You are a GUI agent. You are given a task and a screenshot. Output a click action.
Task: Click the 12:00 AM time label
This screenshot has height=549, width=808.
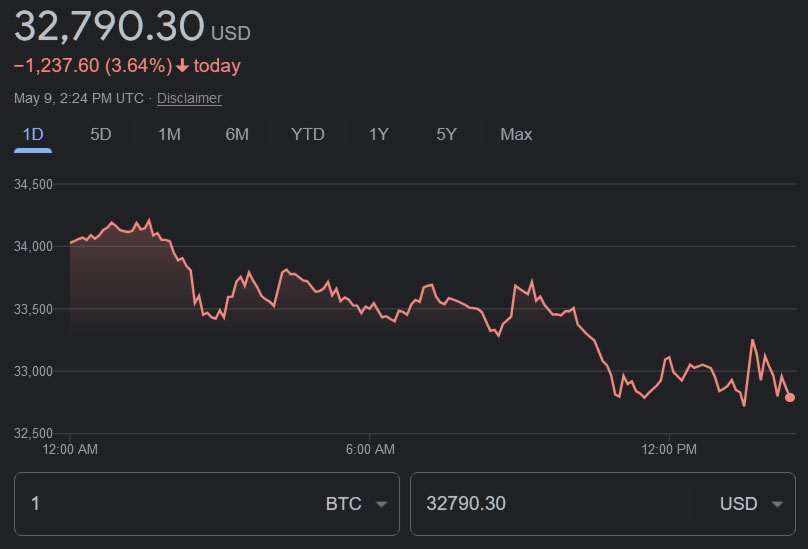(x=70, y=450)
